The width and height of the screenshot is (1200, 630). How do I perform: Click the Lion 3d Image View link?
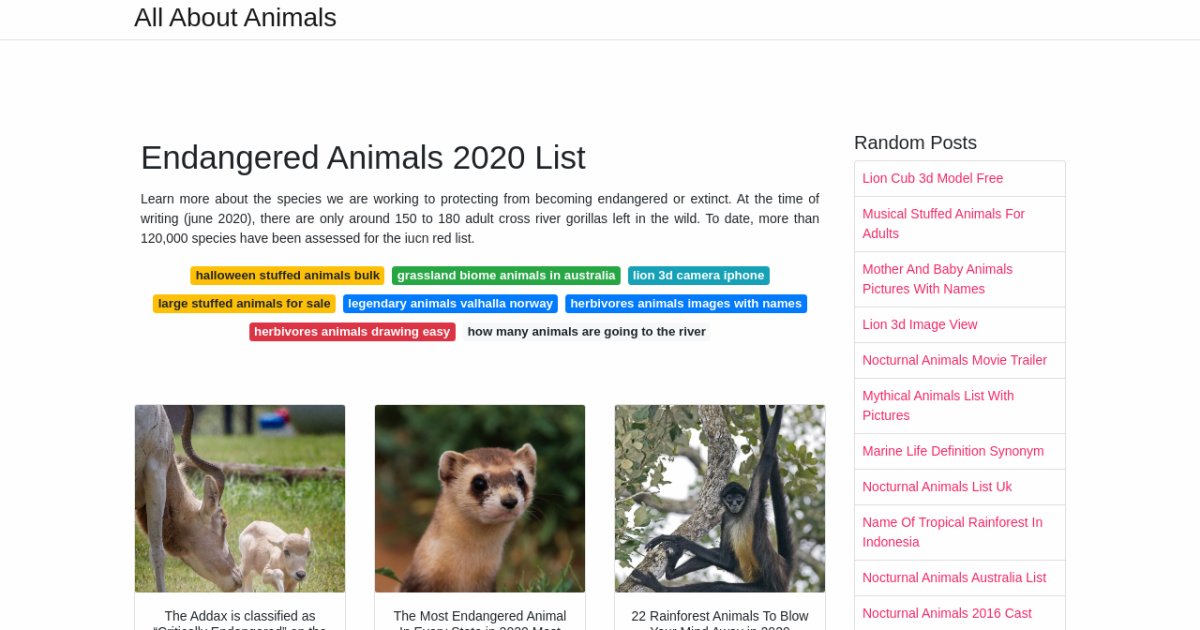click(x=920, y=324)
